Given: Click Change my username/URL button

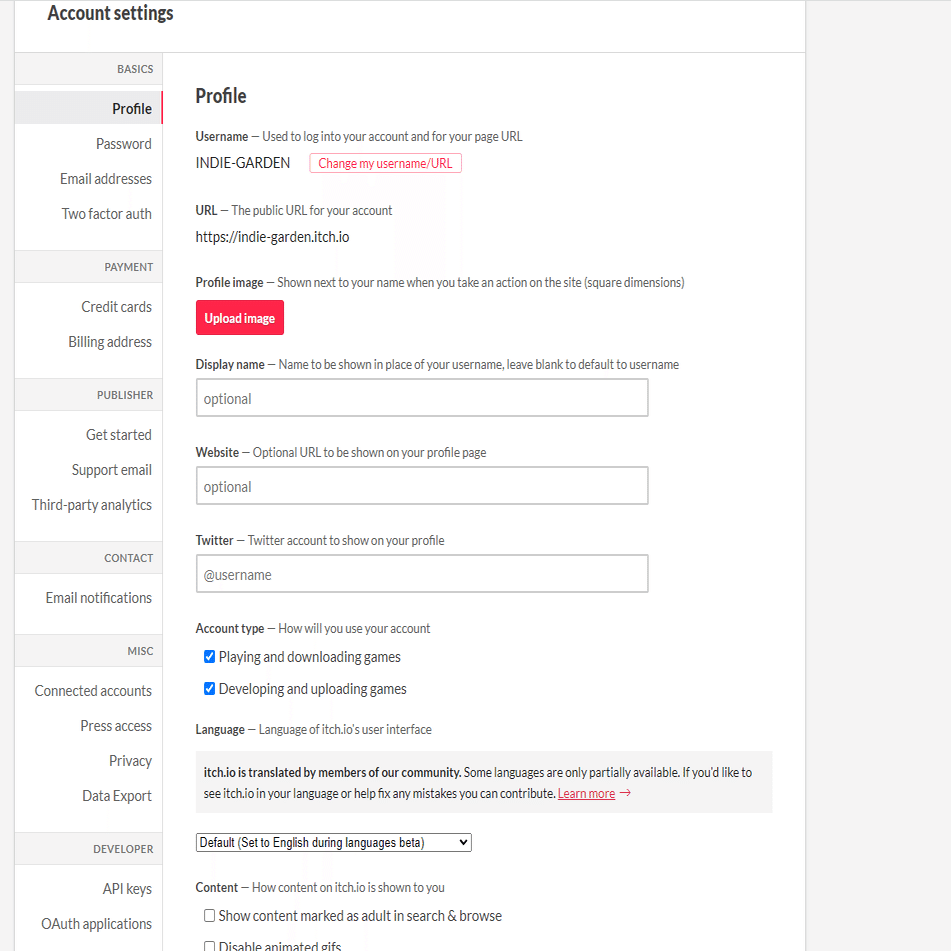Looking at the screenshot, I should 385,163.
